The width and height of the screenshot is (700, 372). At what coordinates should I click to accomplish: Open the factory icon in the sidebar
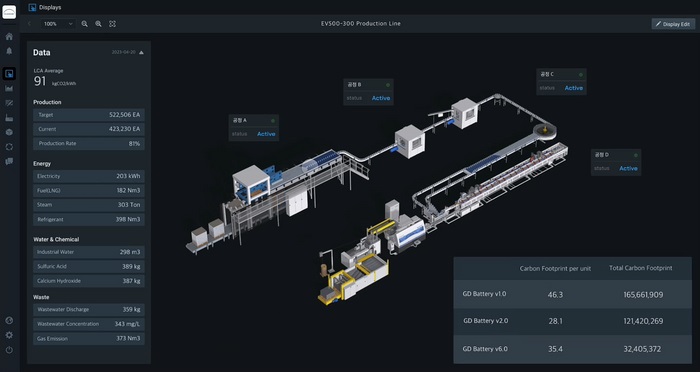coord(9,118)
